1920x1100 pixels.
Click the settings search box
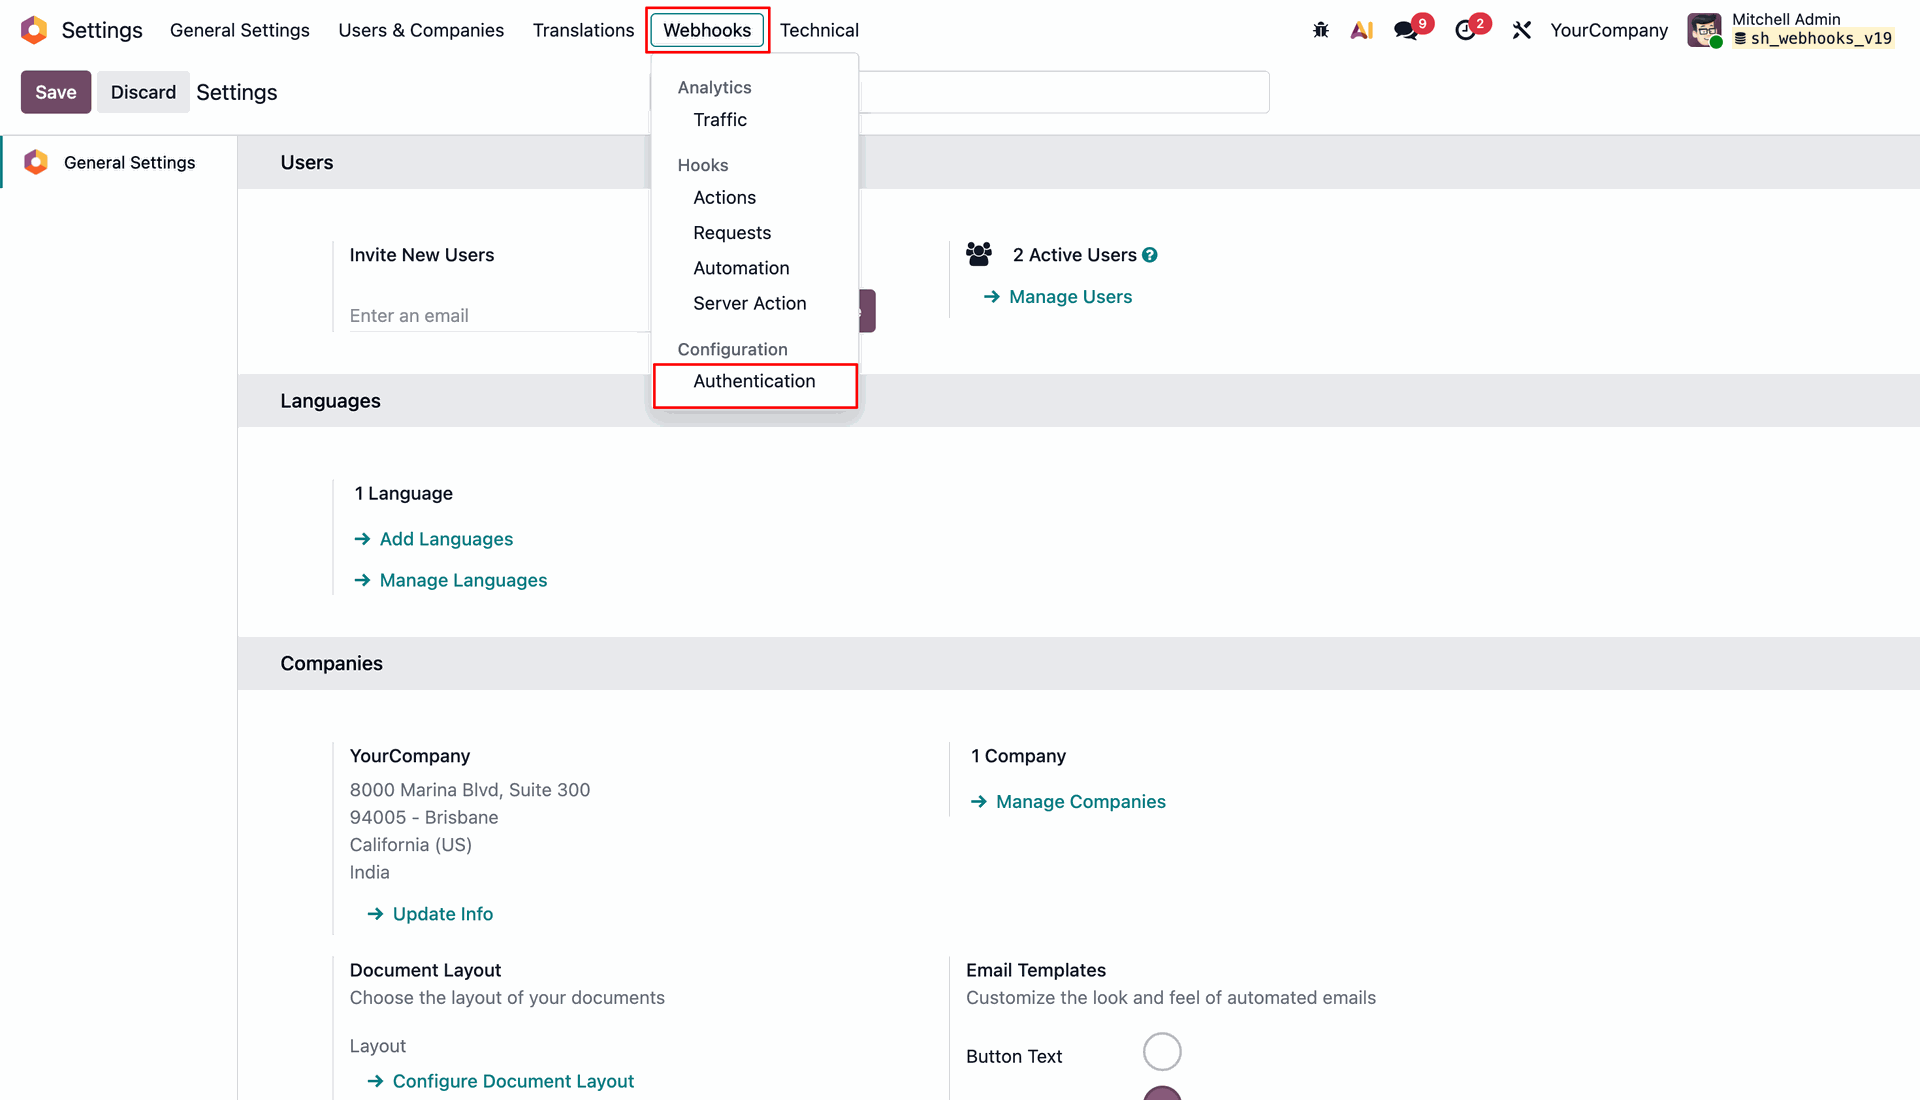point(1064,92)
